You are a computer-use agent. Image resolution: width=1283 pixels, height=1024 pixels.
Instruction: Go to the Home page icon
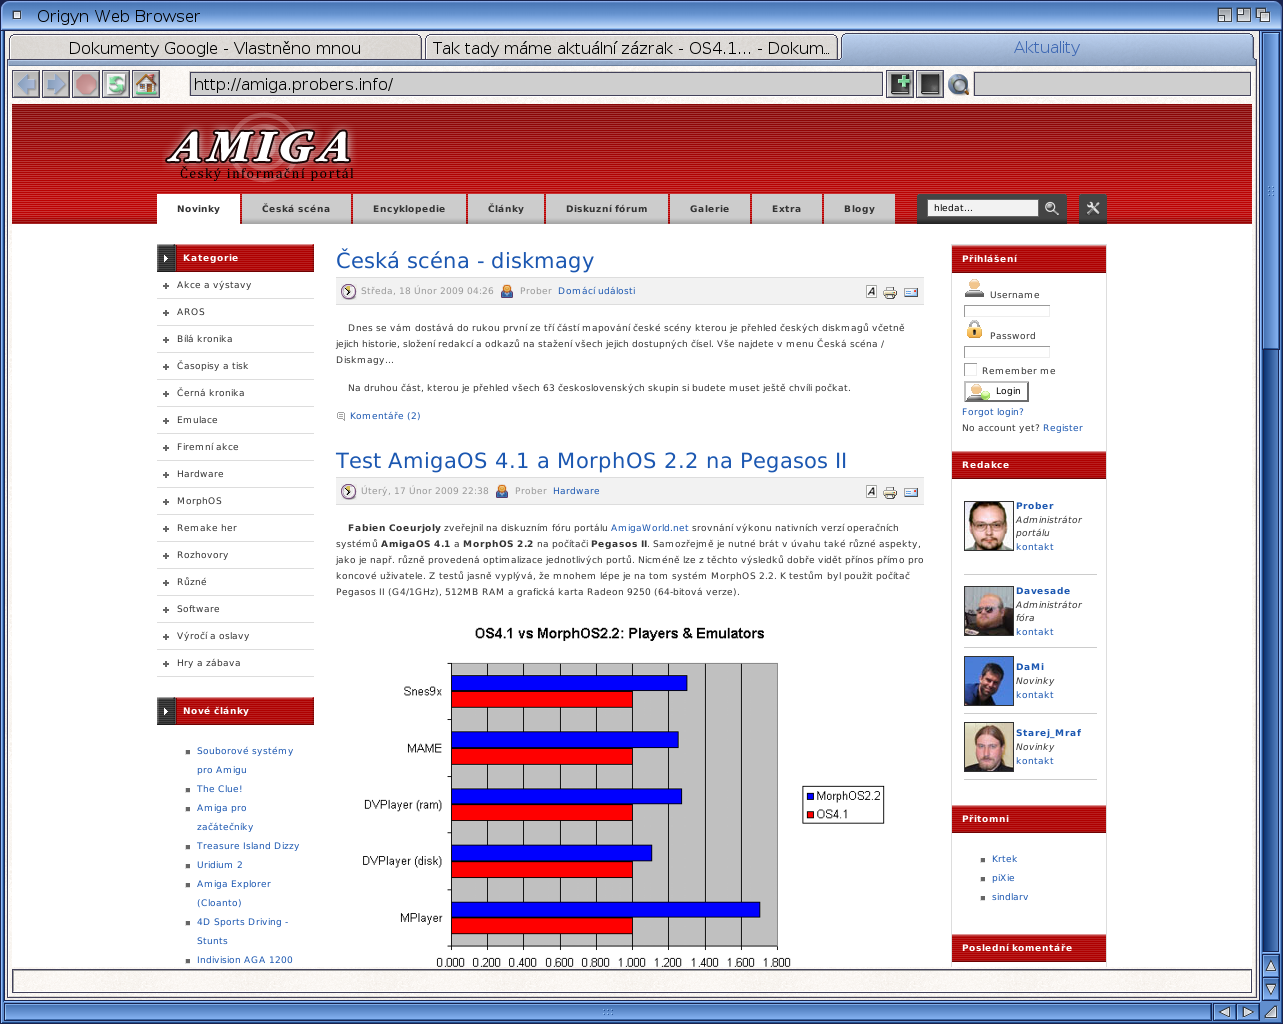click(146, 84)
